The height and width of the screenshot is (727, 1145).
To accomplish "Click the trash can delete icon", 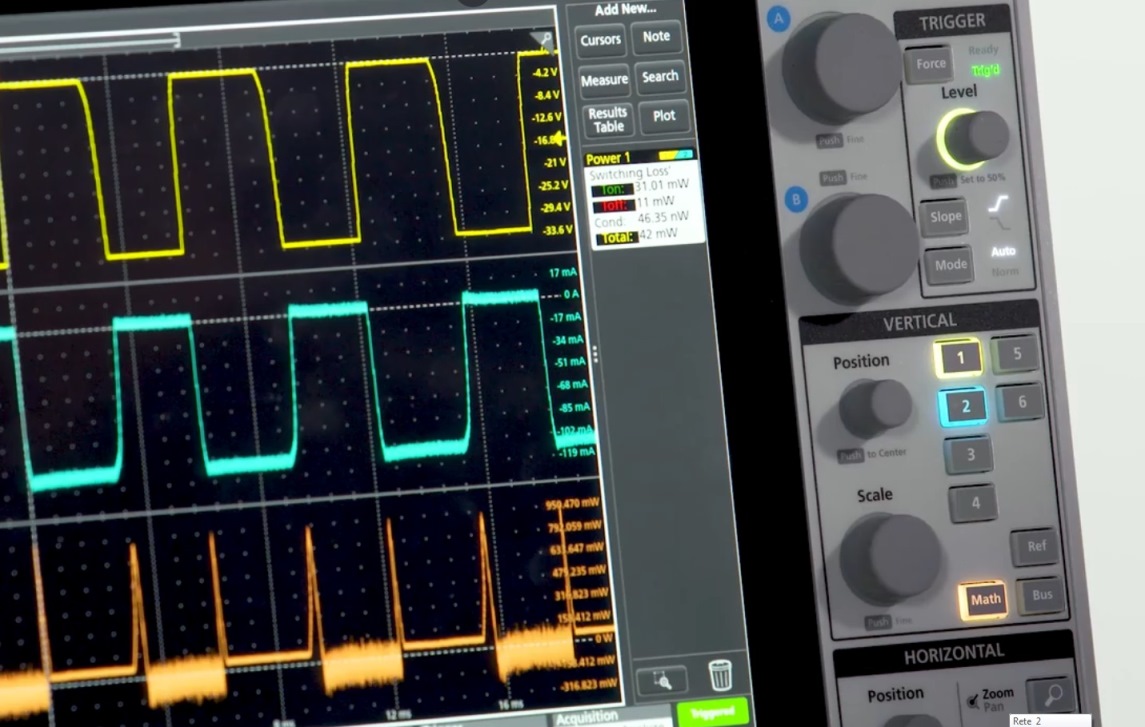I will [x=720, y=676].
